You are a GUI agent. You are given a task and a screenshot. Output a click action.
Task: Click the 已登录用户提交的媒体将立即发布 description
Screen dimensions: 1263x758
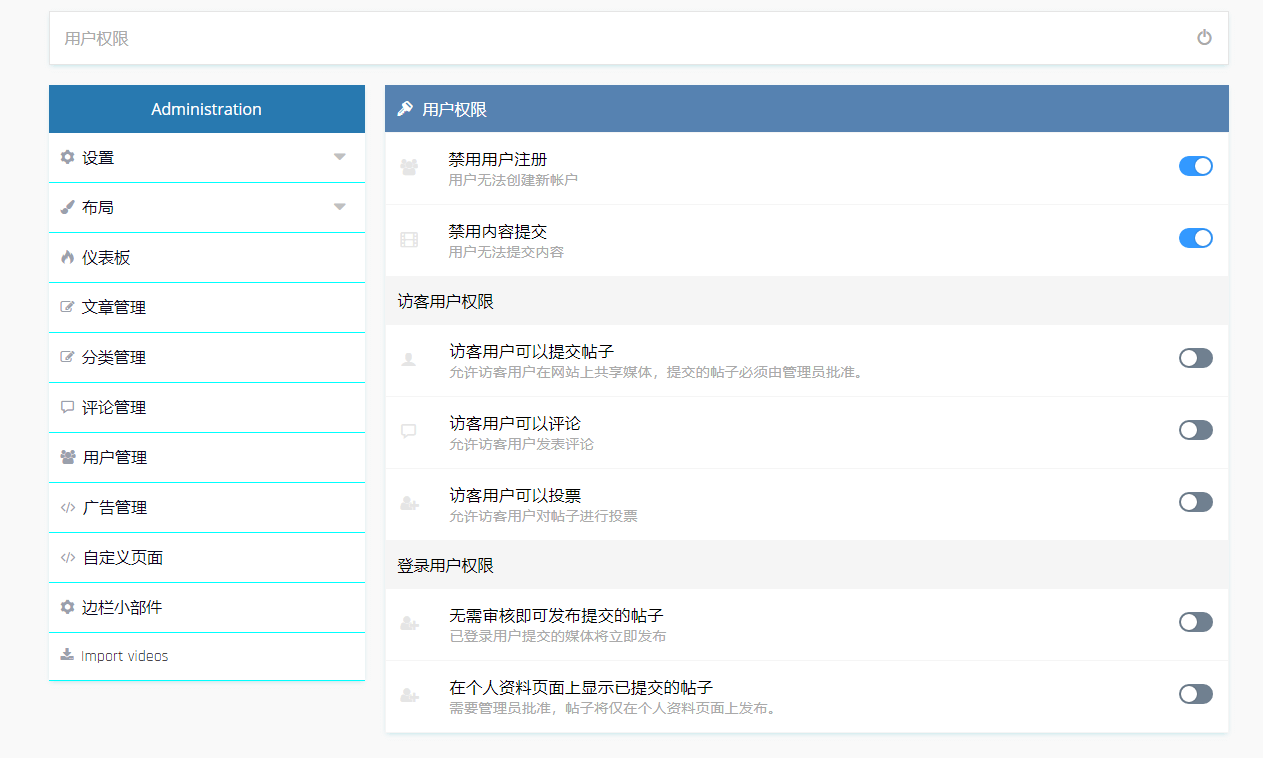pyautogui.click(x=557, y=636)
